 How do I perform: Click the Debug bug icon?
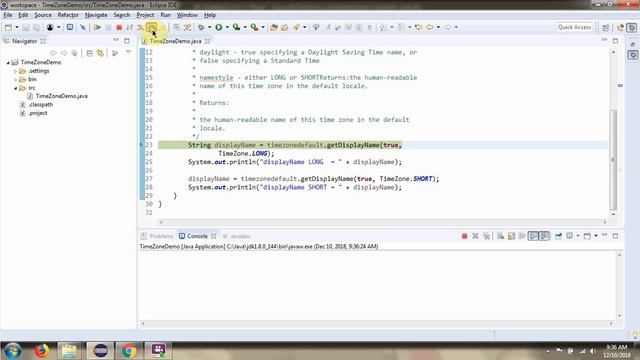[201, 27]
